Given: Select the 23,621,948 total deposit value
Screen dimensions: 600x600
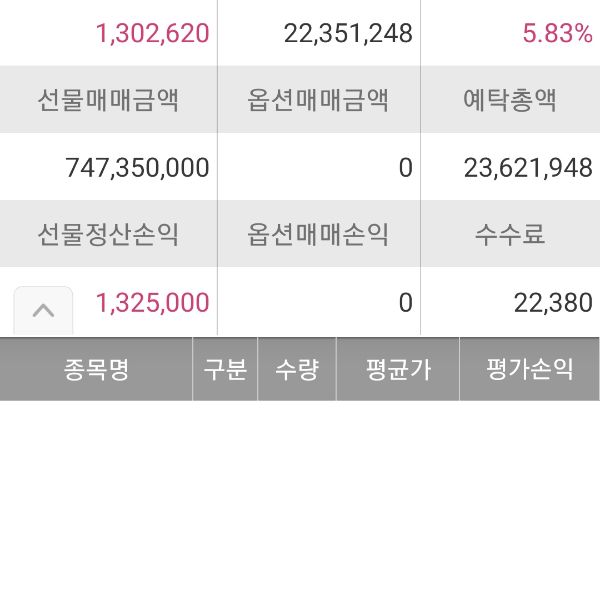Looking at the screenshot, I should [528, 168].
